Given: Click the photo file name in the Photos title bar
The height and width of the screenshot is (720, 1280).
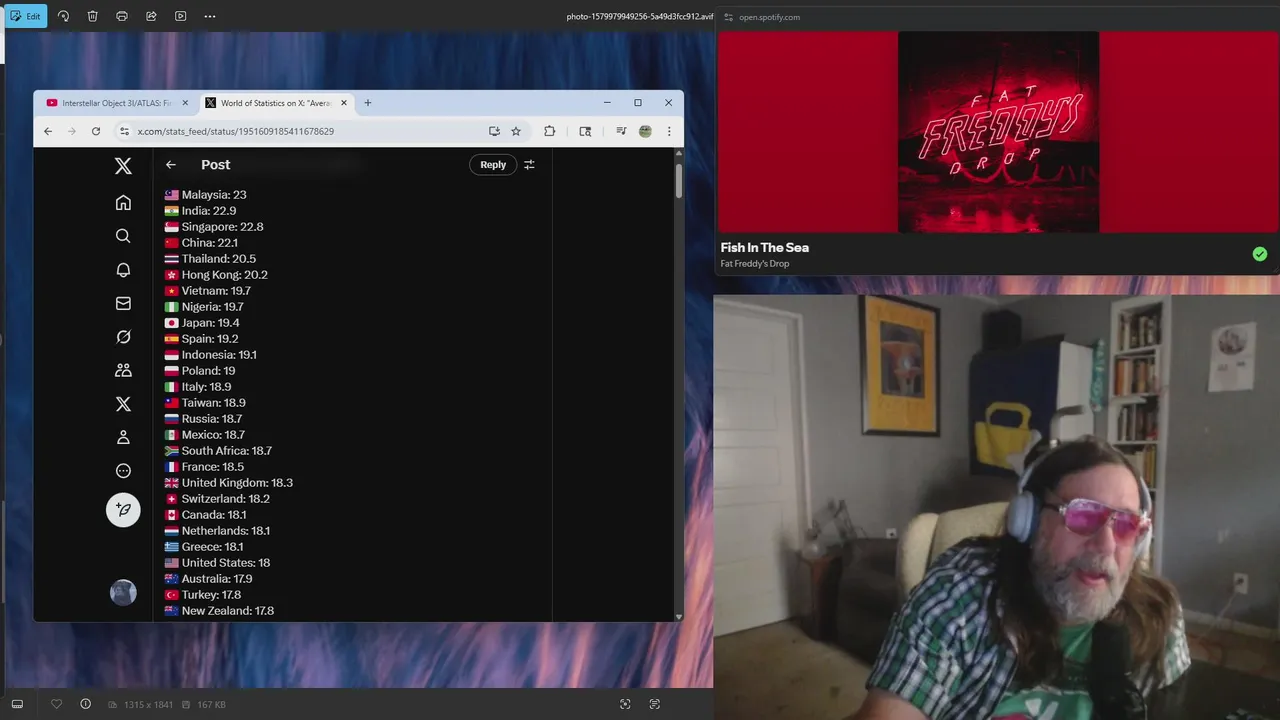Looking at the screenshot, I should click(x=640, y=17).
